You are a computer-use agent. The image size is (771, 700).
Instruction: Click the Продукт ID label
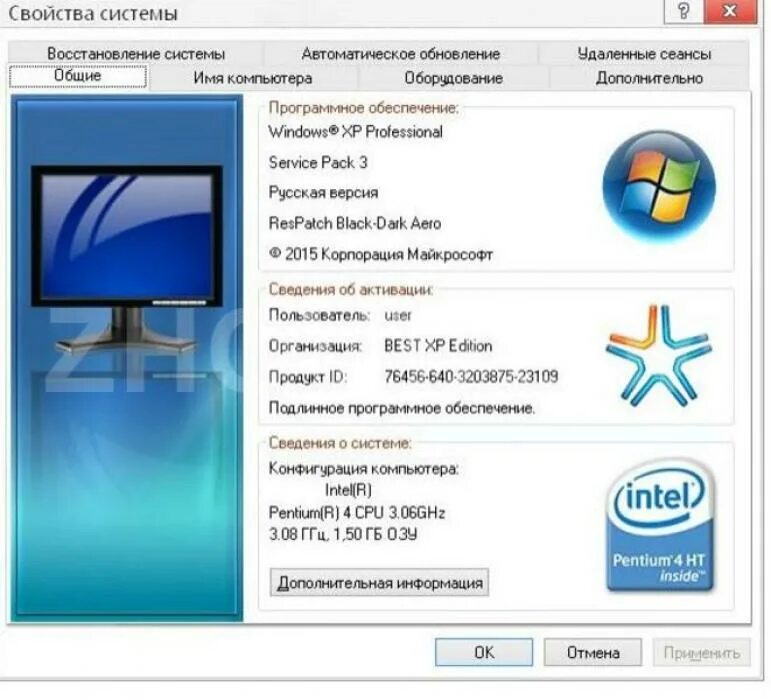click(308, 377)
